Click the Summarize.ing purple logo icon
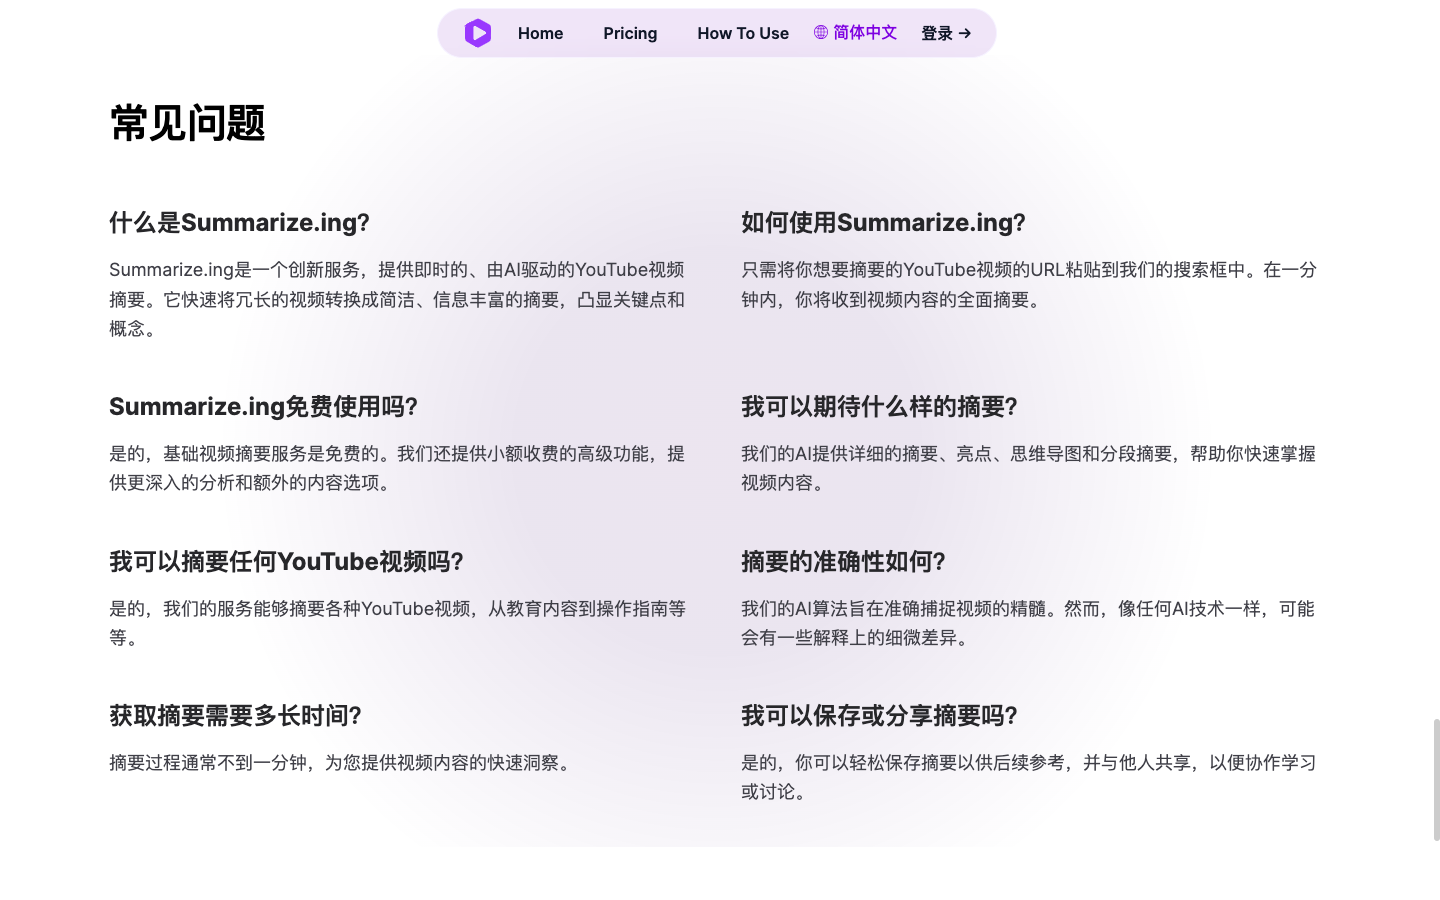 [x=478, y=33]
